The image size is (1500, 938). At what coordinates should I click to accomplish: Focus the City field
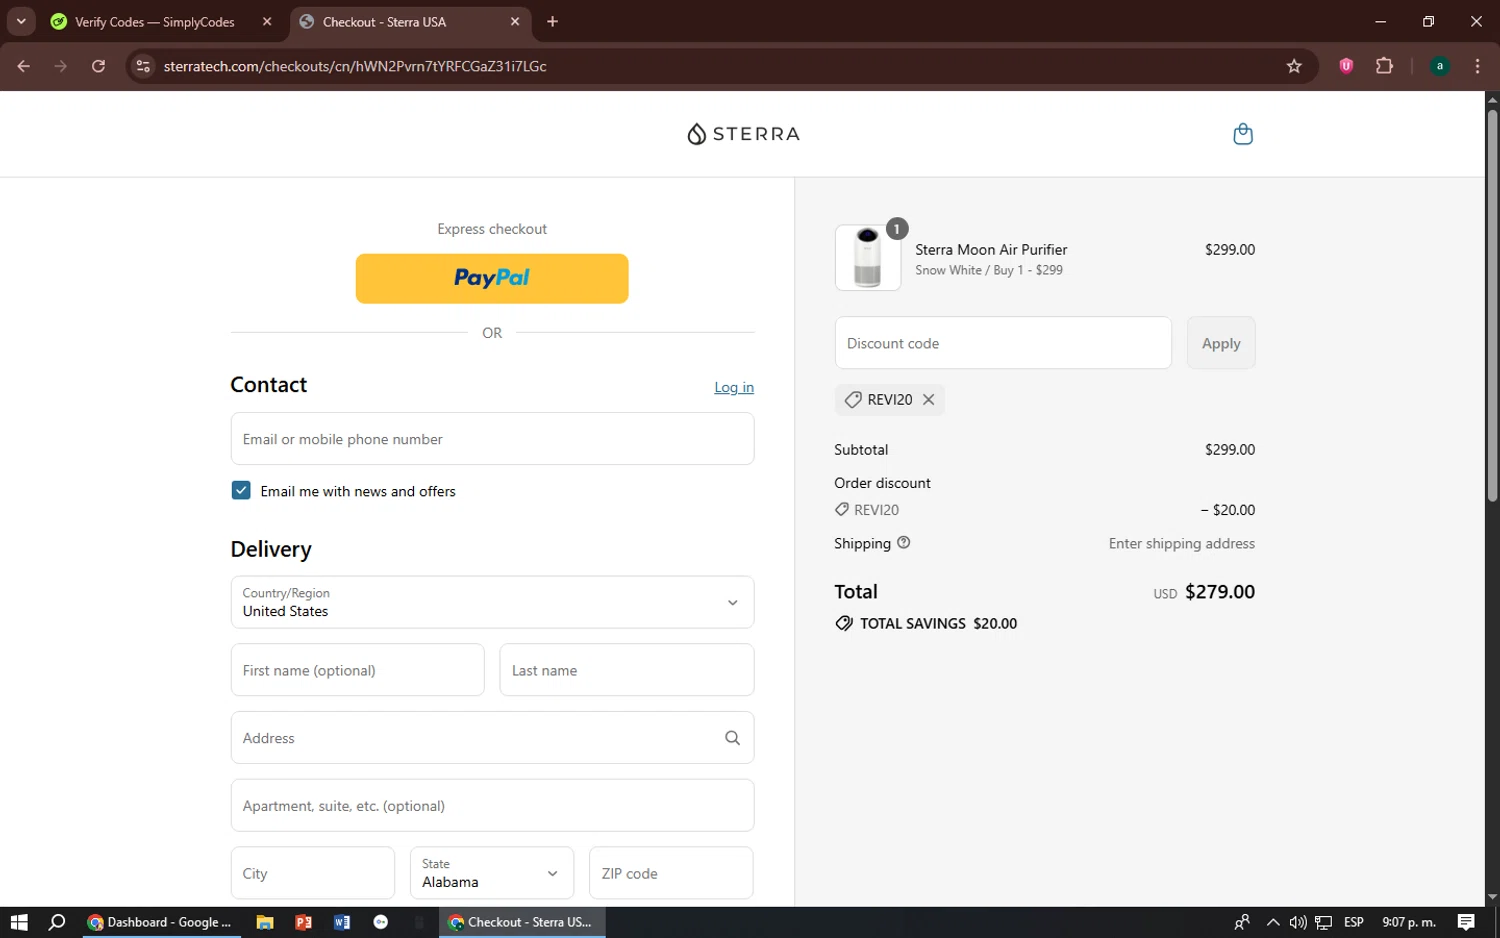click(x=313, y=873)
